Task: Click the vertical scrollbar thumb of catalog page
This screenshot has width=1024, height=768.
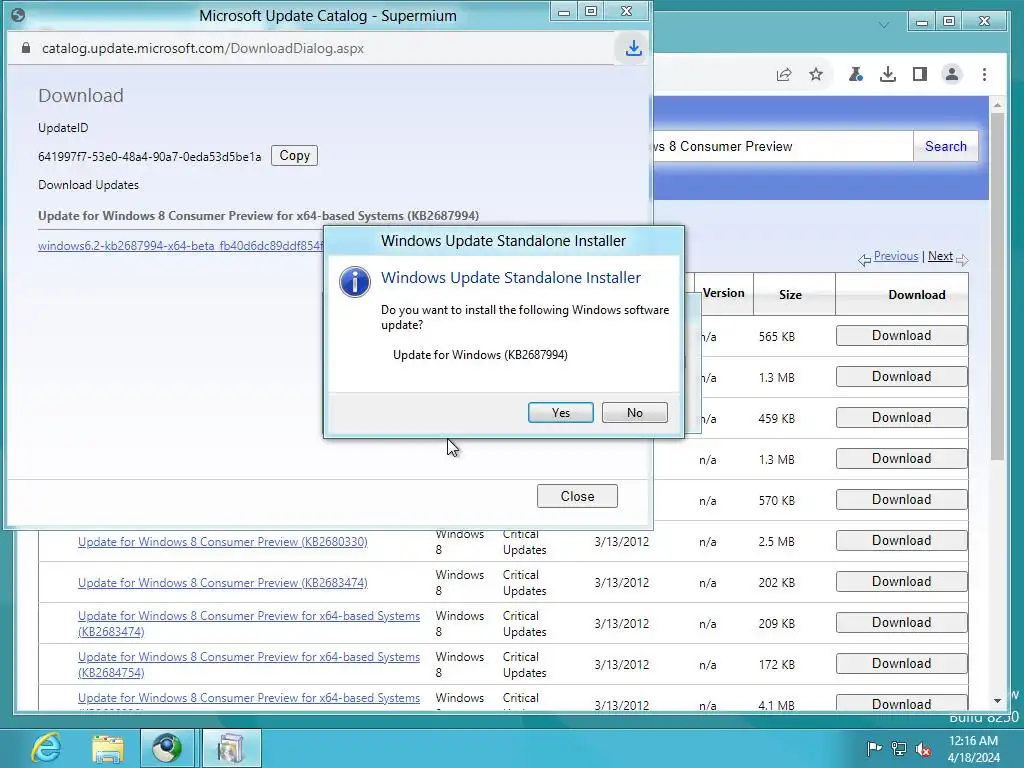Action: [997, 287]
